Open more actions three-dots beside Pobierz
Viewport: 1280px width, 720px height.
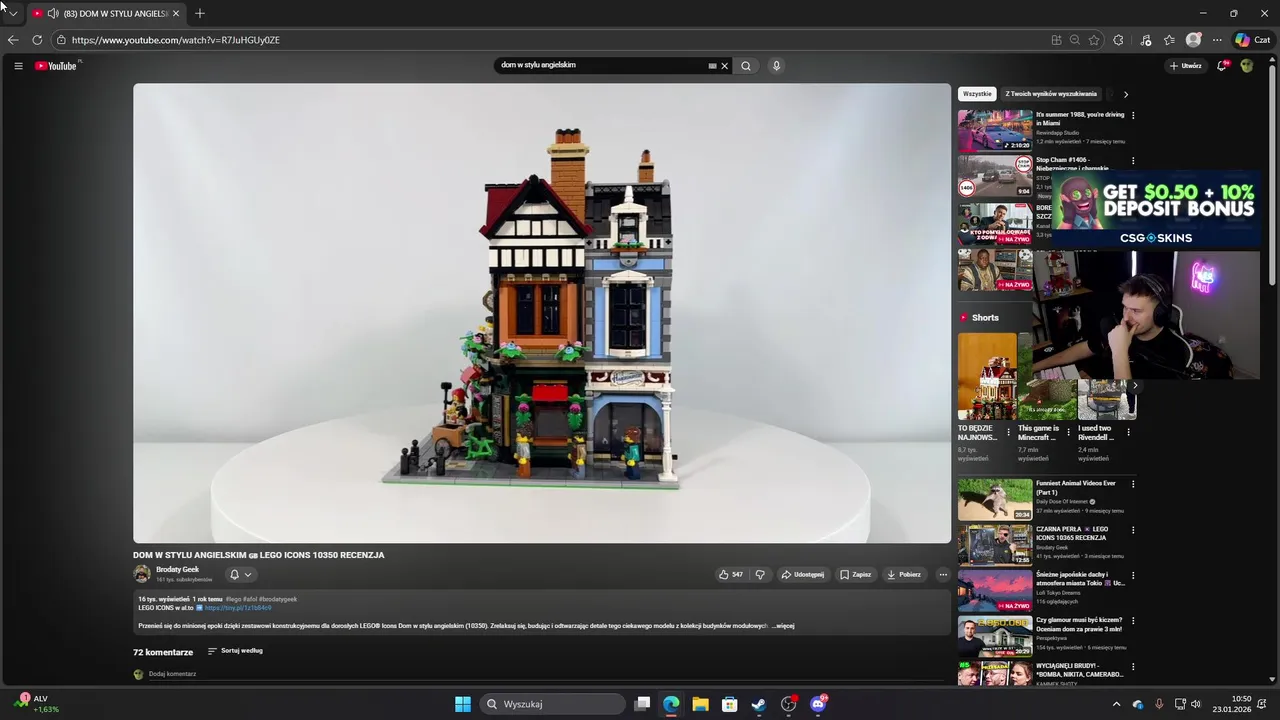tap(942, 575)
